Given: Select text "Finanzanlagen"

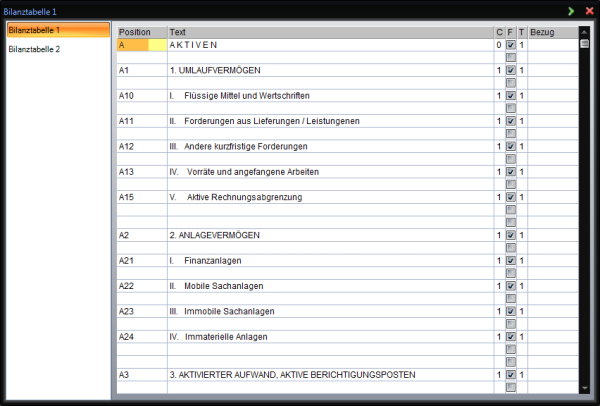Looking at the screenshot, I should [x=213, y=261].
